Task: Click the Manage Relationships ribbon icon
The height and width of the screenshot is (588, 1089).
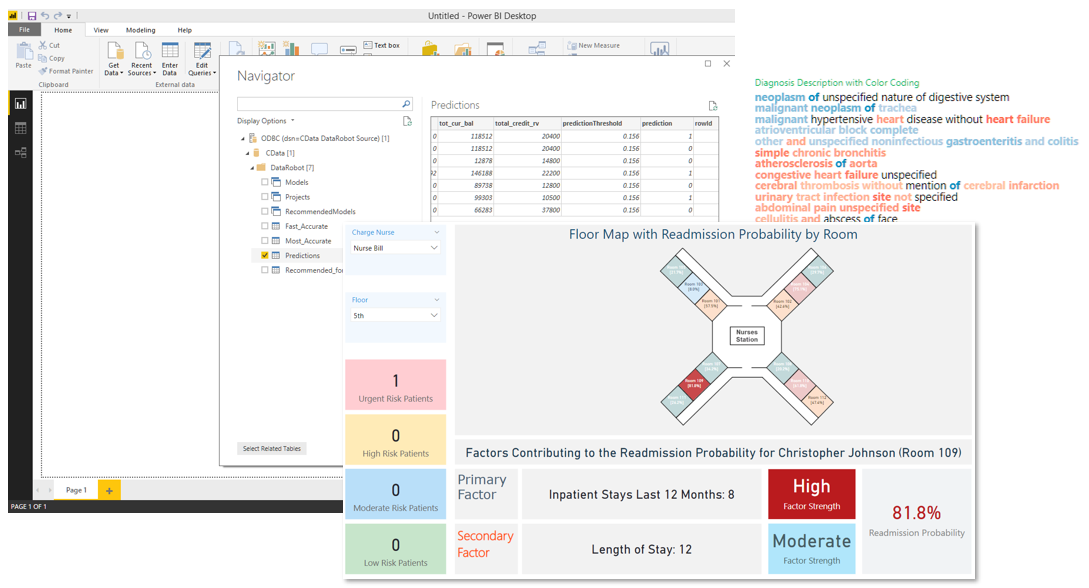Action: click(537, 48)
